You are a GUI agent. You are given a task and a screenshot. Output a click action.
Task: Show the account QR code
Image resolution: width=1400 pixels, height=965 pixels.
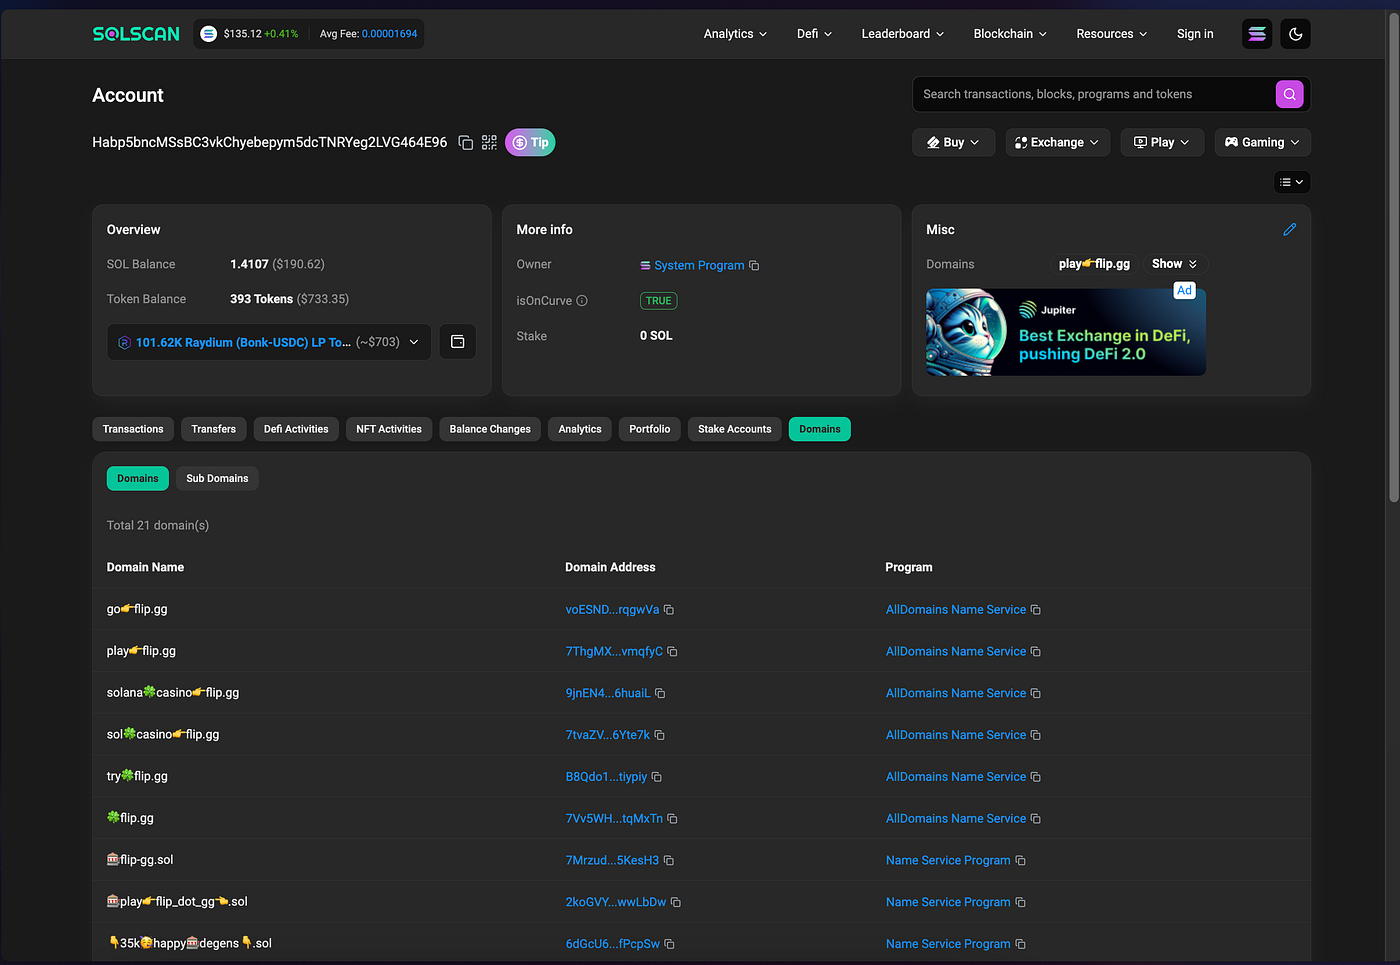489,142
